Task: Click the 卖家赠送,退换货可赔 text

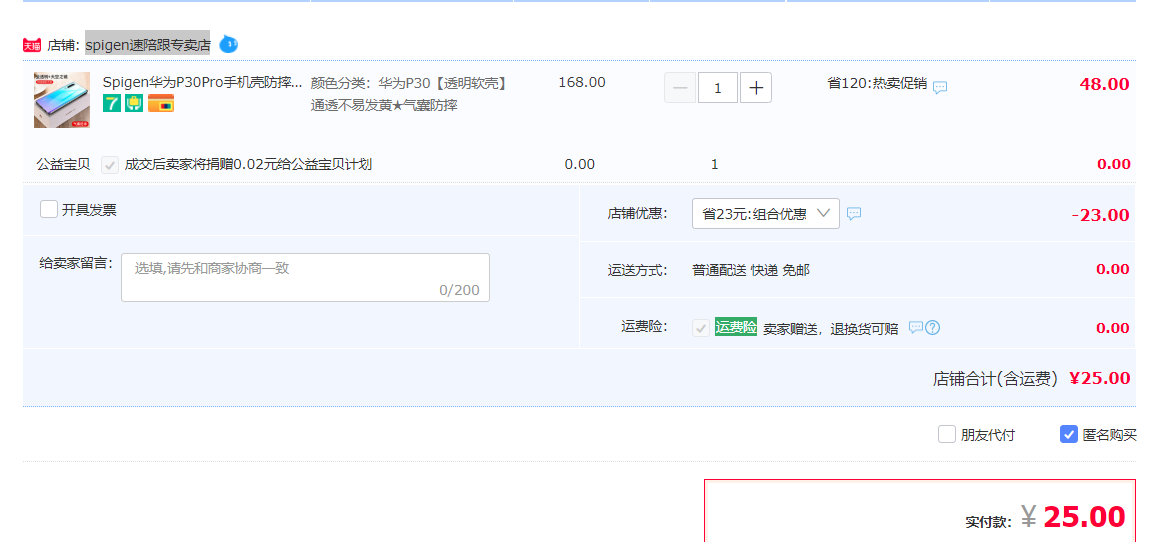Action: pos(830,329)
